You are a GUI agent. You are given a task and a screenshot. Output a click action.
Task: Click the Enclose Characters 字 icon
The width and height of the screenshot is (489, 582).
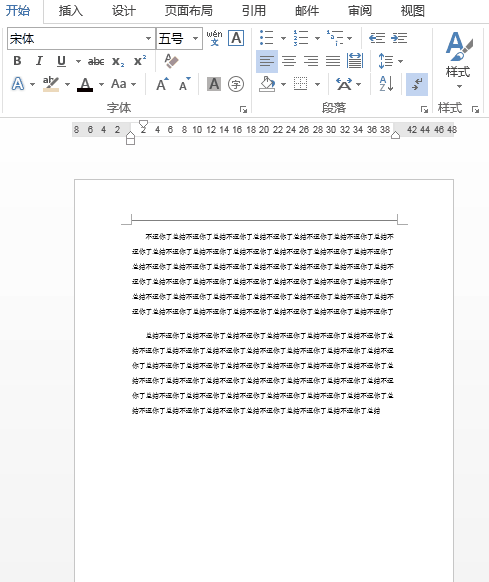tap(236, 84)
